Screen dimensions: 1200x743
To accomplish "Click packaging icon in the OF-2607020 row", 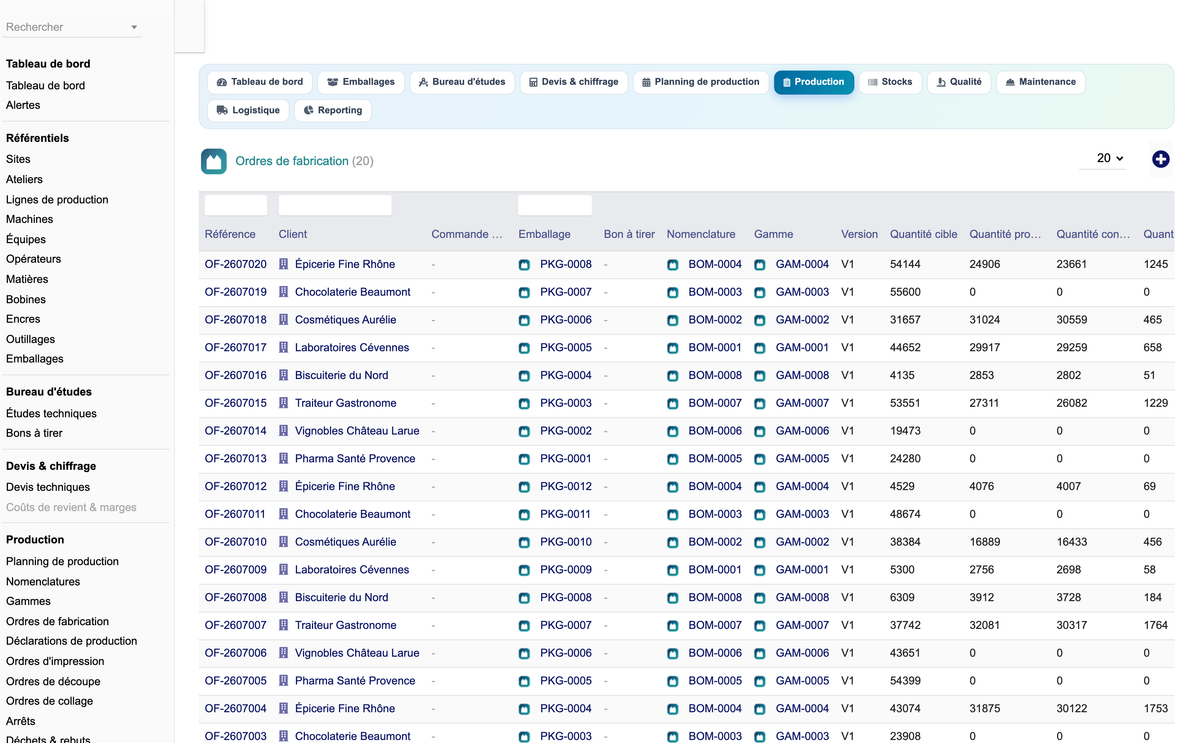I will click(524, 265).
